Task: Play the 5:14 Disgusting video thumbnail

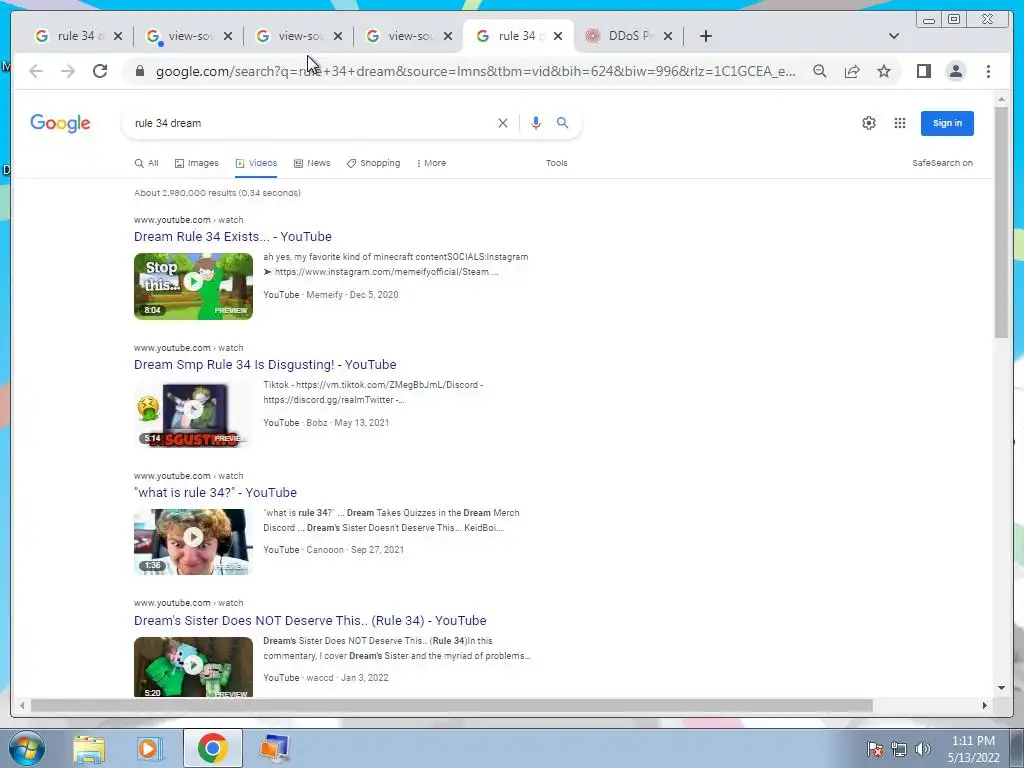Action: [x=193, y=414]
